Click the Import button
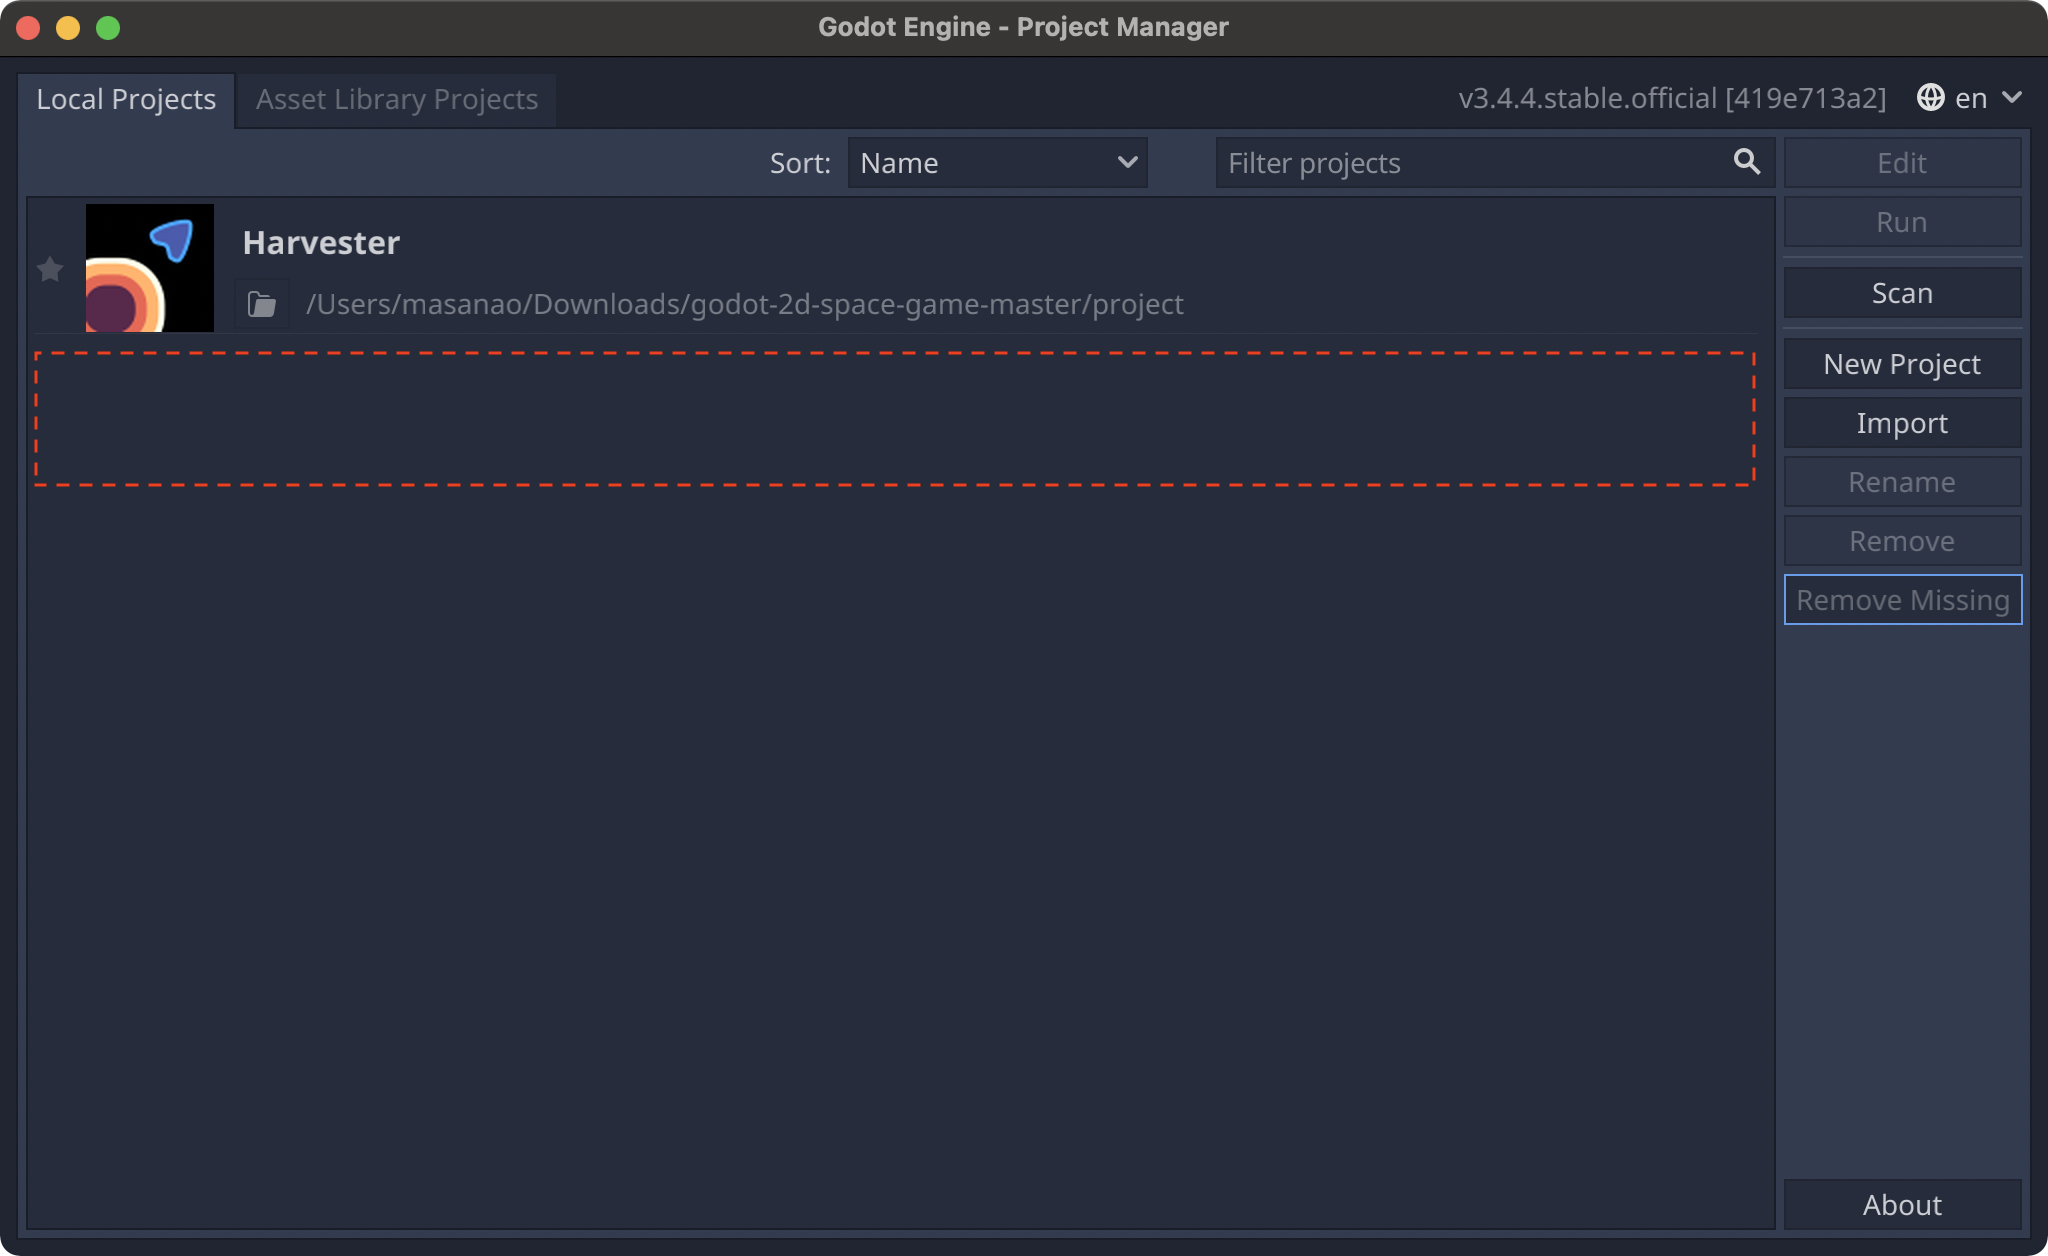 [x=1902, y=423]
